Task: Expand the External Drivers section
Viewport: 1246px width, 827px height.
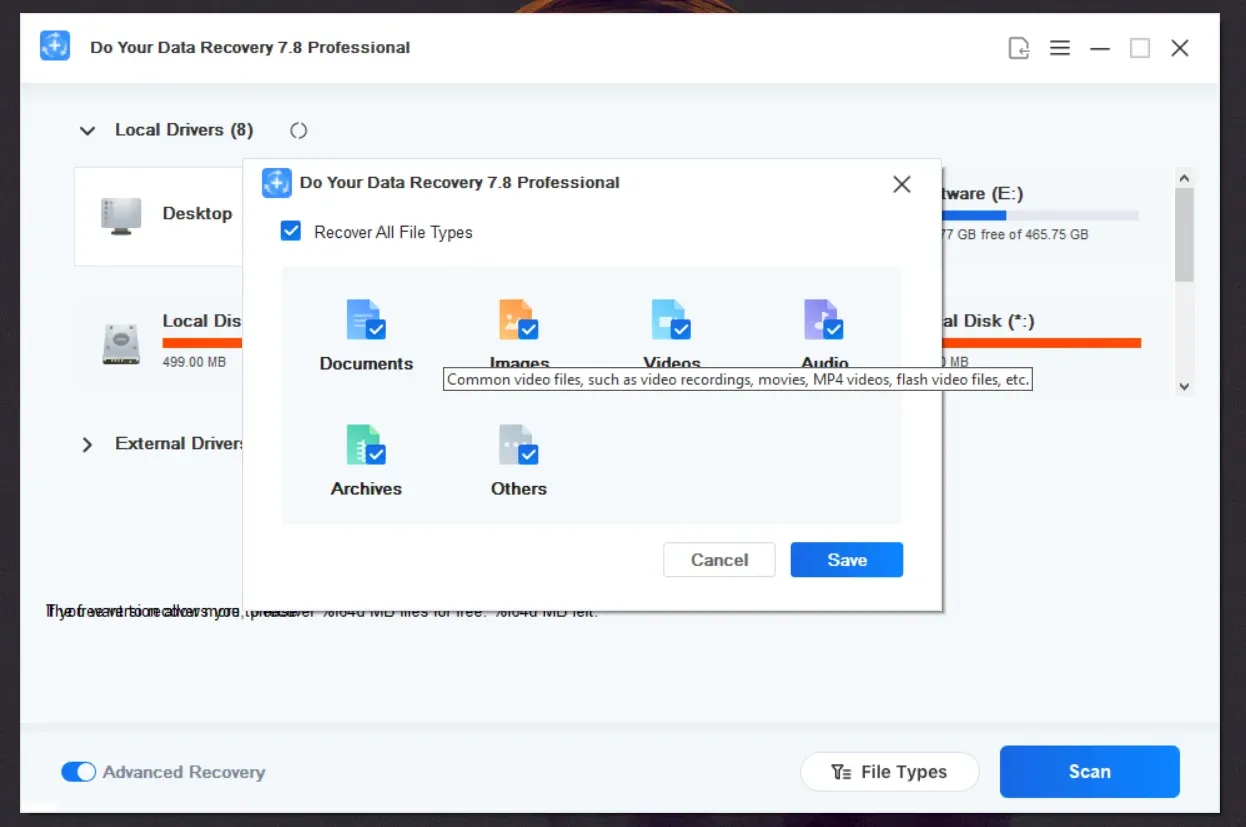Action: (87, 444)
